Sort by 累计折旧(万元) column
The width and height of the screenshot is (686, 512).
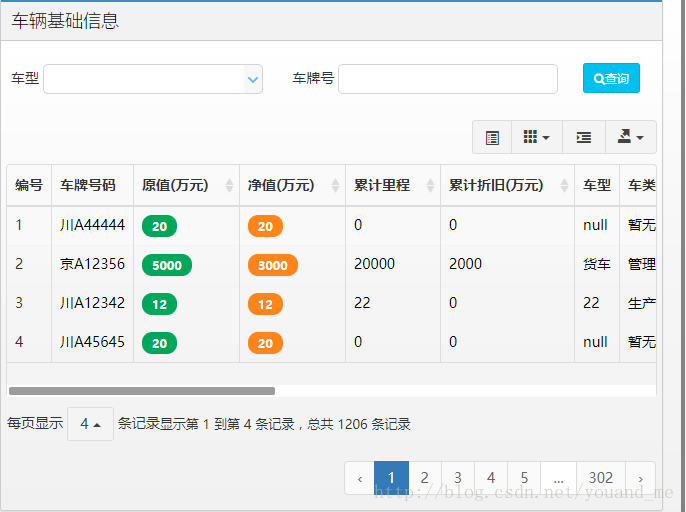[507, 185]
